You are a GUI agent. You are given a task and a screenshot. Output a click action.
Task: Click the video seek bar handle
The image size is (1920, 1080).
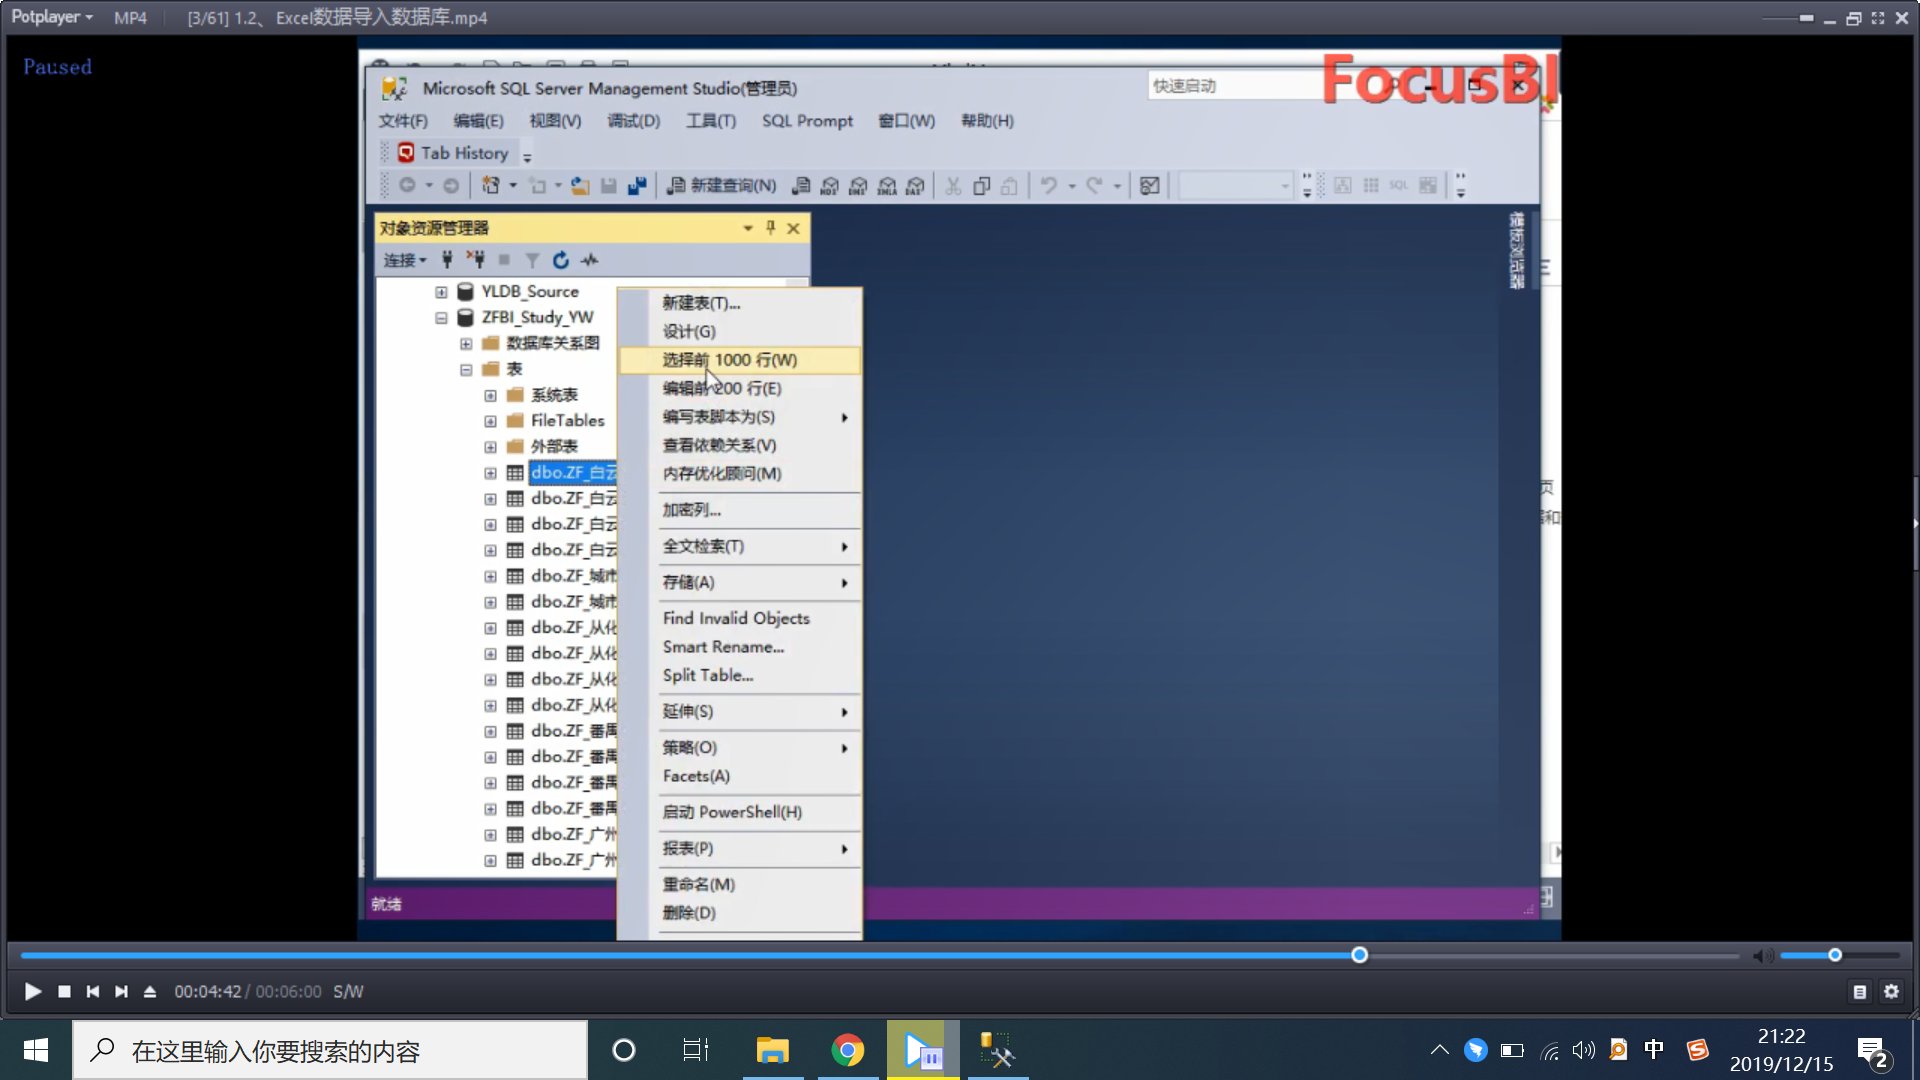(1359, 955)
